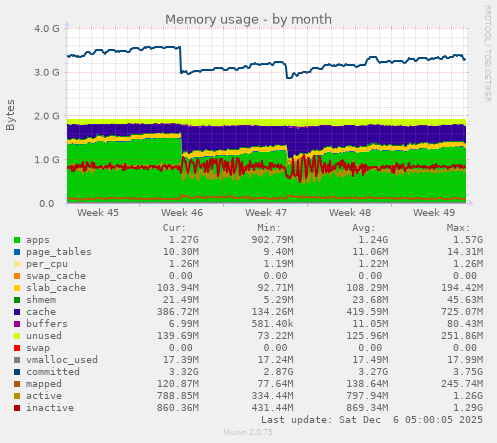Click the unused lime legend swatch

point(17,336)
